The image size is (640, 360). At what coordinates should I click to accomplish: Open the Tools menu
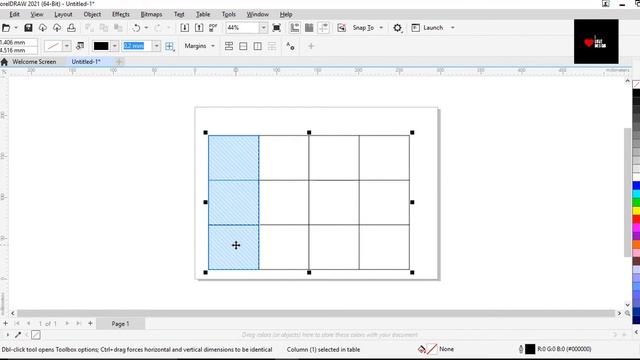(229, 14)
